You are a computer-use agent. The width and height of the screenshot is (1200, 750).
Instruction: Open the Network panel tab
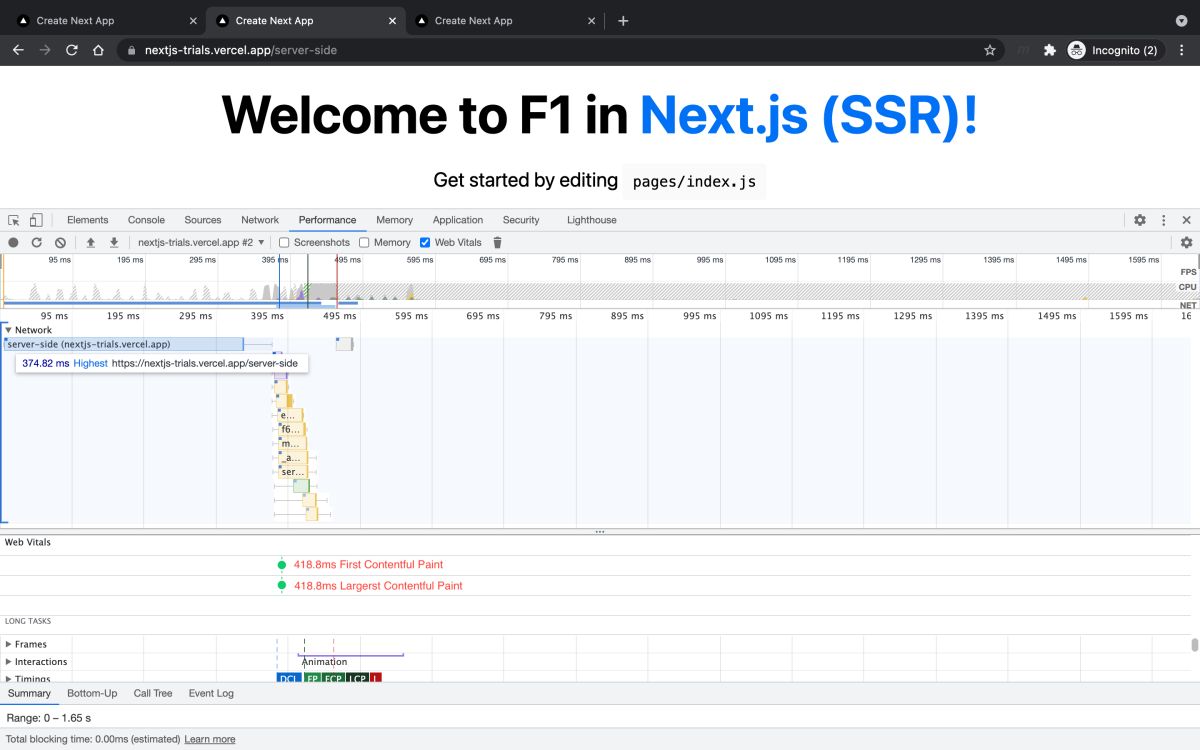pyautogui.click(x=260, y=220)
